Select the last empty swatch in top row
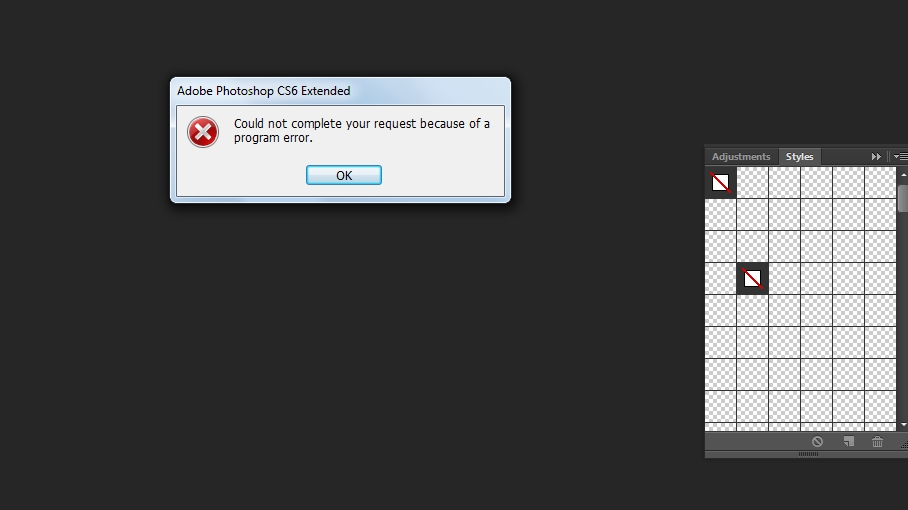This screenshot has width=908, height=510. click(x=880, y=183)
